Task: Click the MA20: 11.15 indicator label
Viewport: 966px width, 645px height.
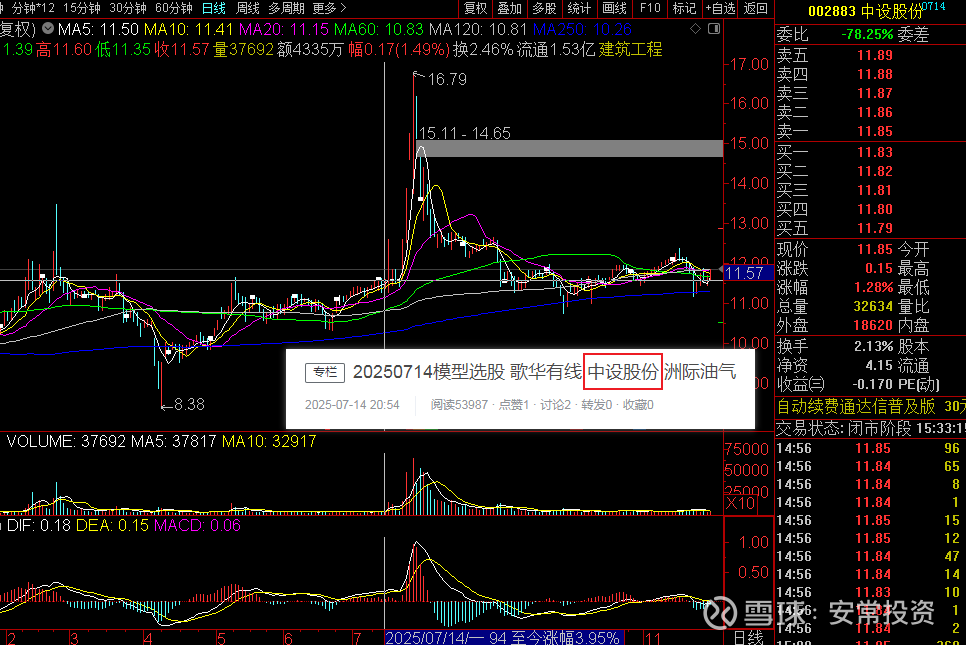Action: click(284, 29)
